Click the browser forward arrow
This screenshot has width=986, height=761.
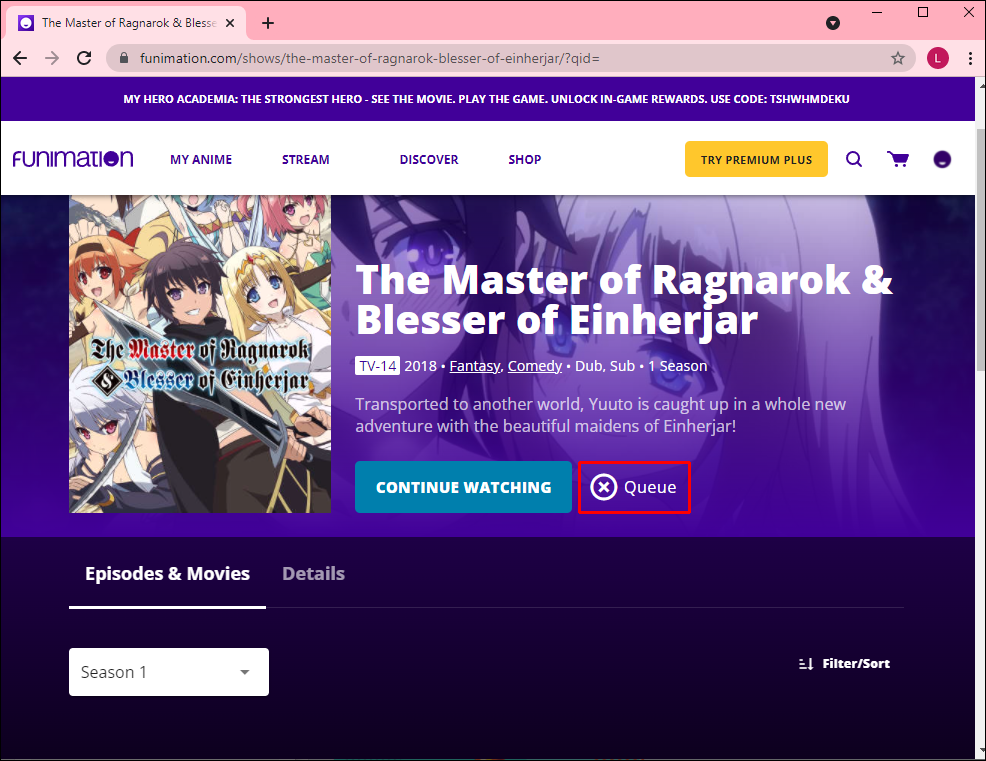tap(52, 58)
